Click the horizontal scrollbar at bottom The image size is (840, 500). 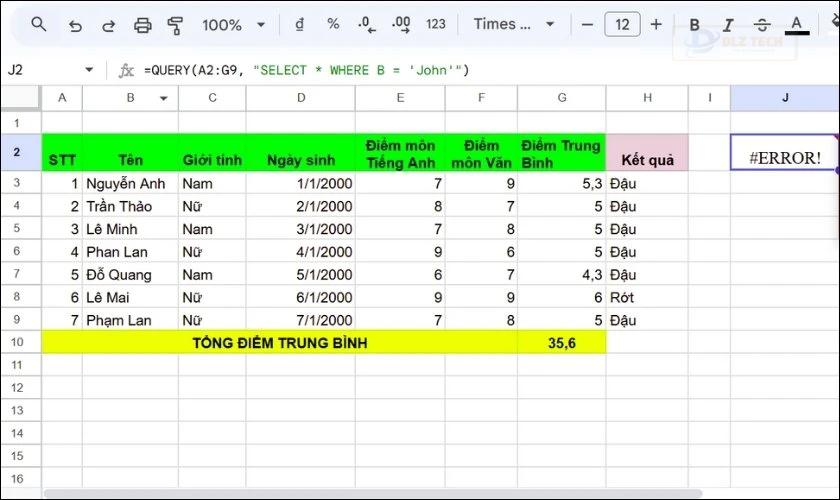(x=373, y=493)
